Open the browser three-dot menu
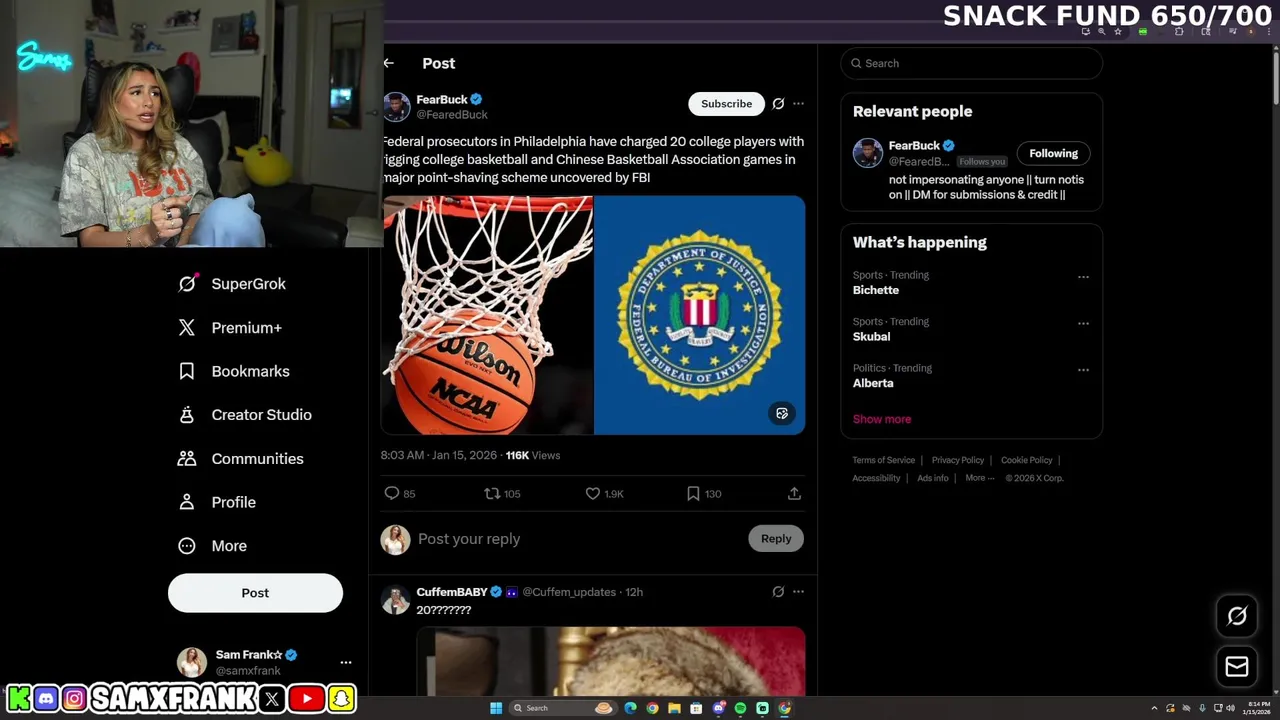This screenshot has width=1280, height=720. point(1268,32)
